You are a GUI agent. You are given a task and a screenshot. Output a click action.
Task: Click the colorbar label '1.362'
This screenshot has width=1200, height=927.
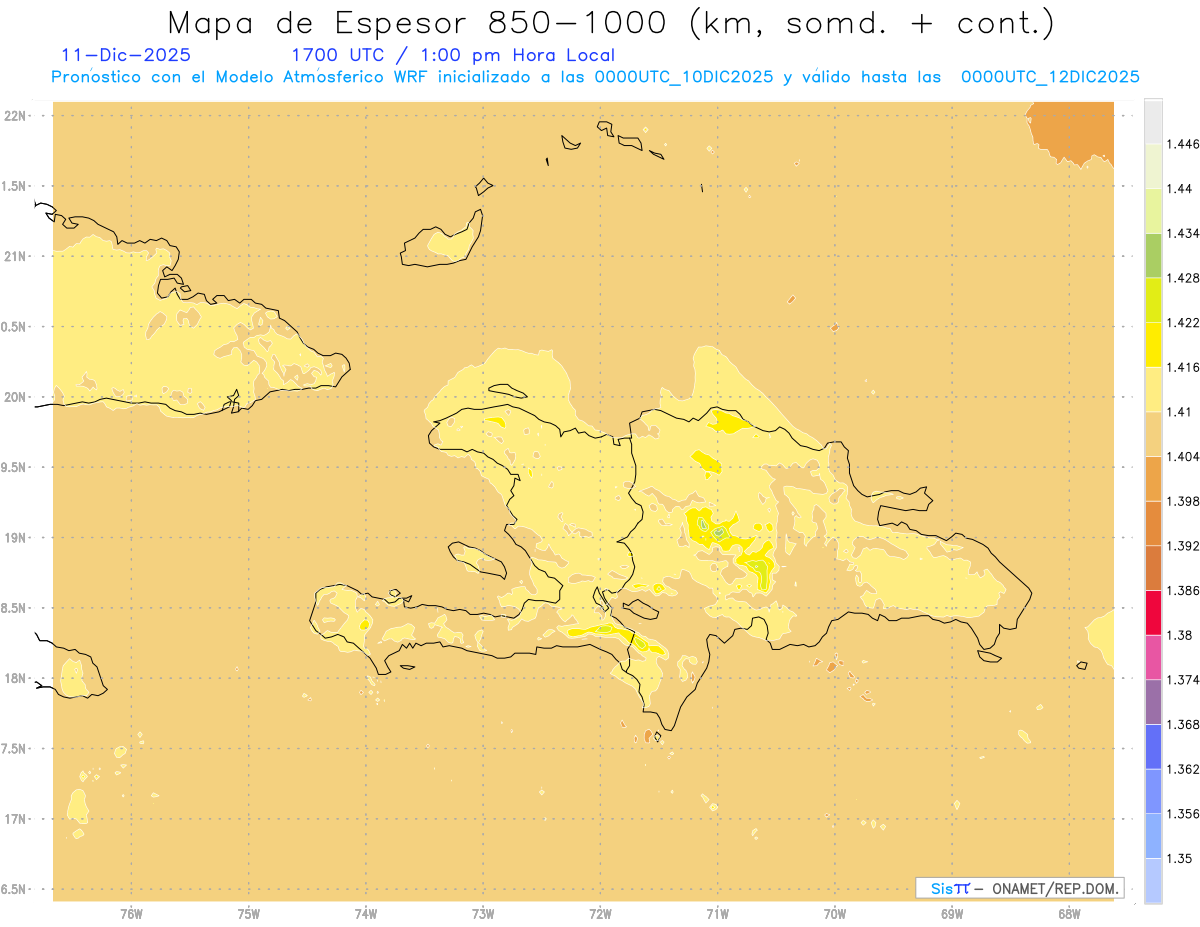[x=1183, y=769]
